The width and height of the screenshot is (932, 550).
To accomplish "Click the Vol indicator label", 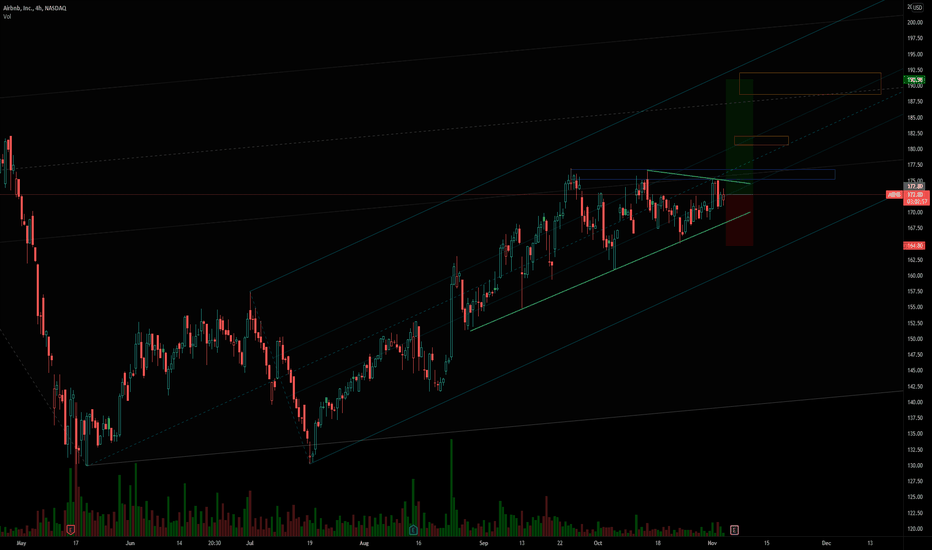I will 7,17.
